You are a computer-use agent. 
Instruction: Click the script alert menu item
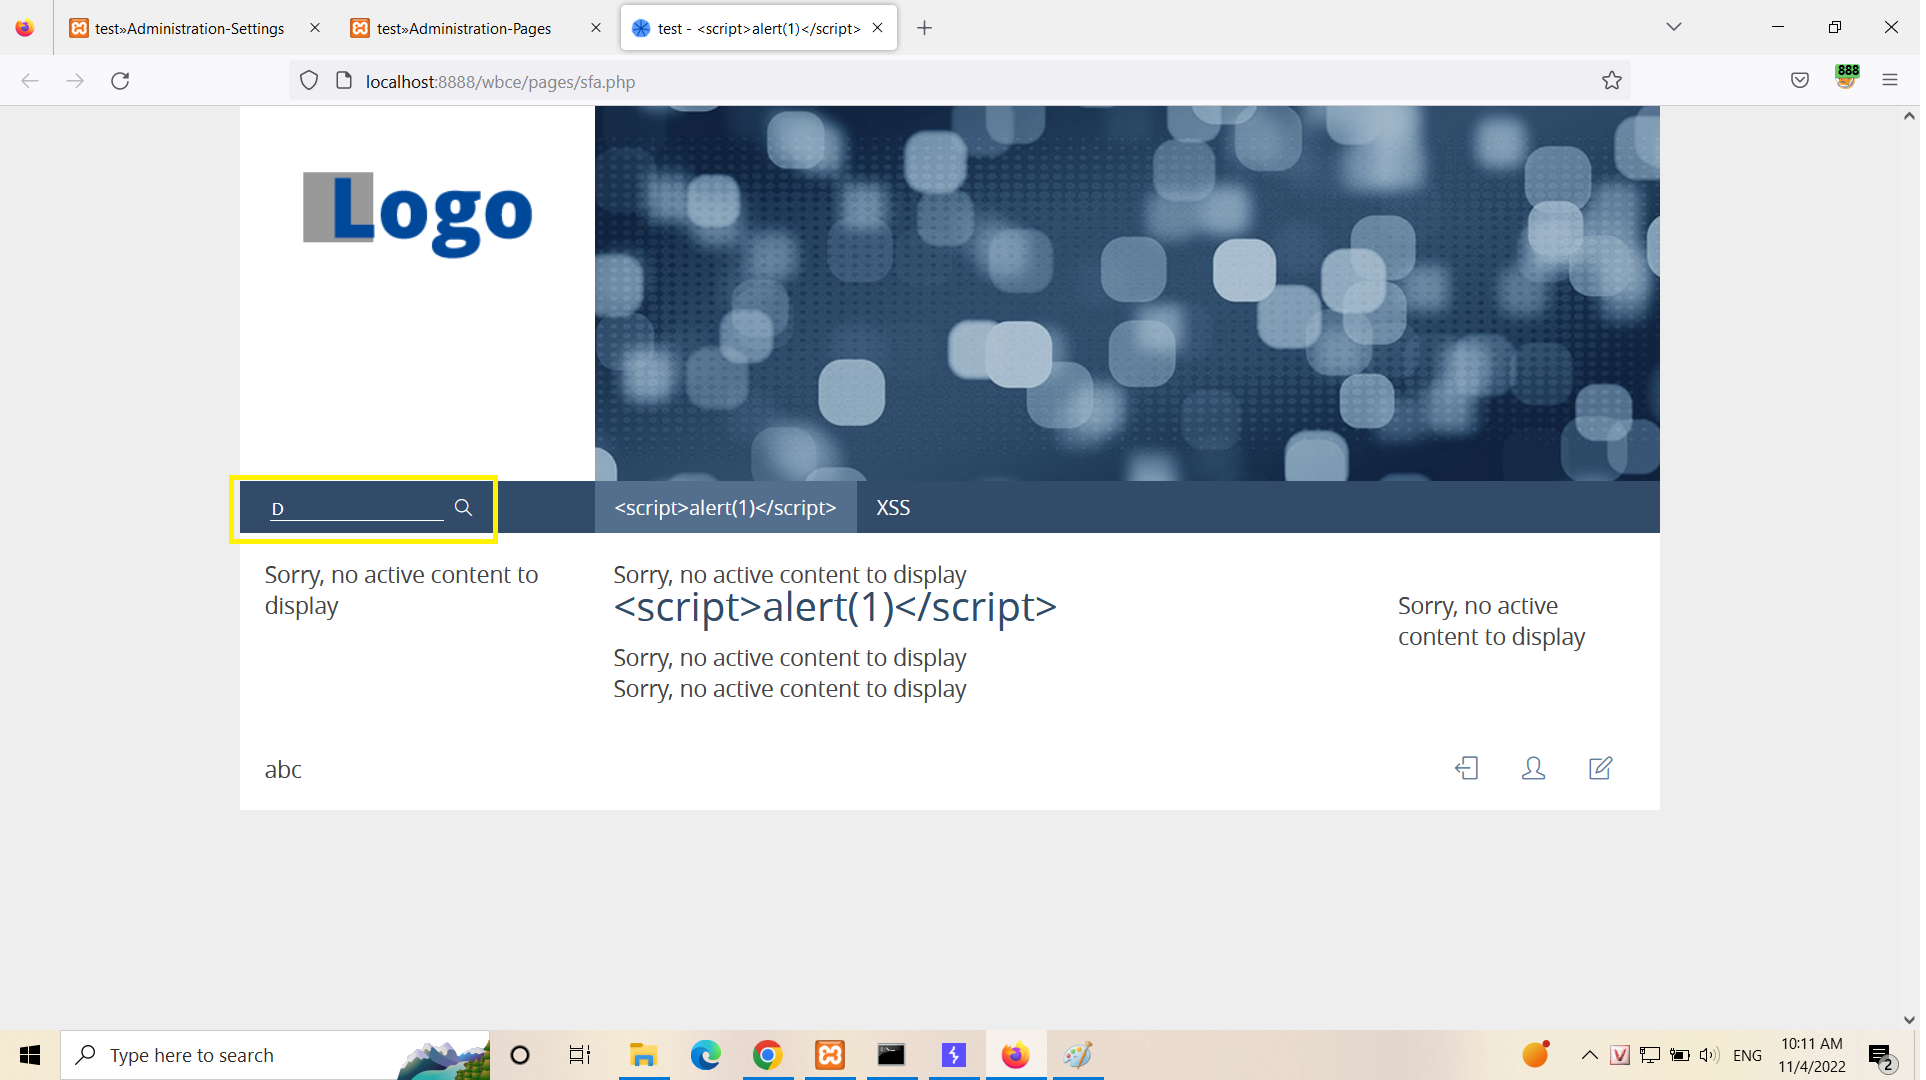click(x=725, y=508)
